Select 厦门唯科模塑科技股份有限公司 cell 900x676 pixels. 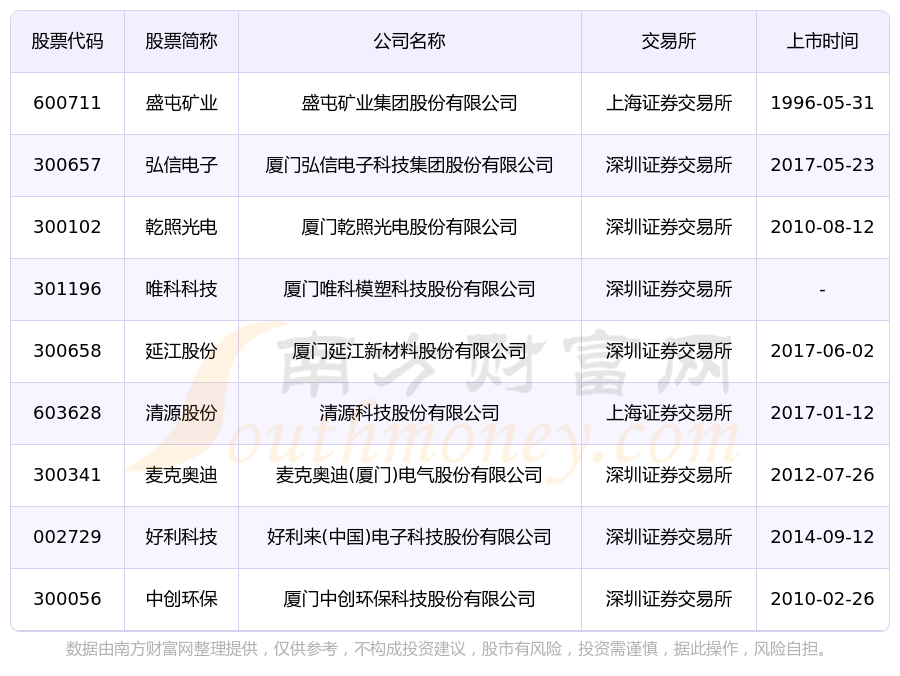[409, 289]
